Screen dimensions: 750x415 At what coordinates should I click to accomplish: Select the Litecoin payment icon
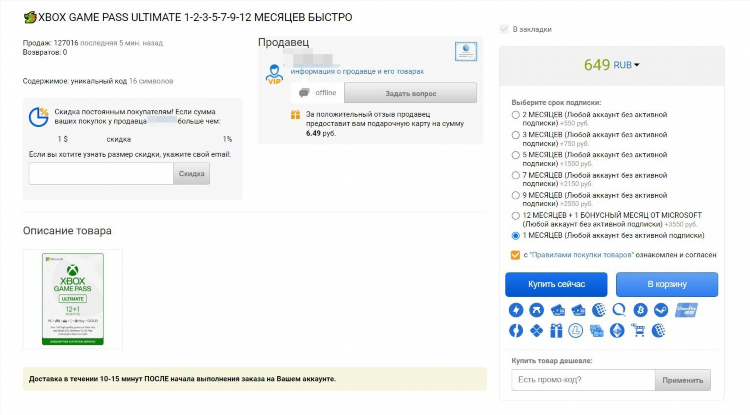[x=575, y=330]
